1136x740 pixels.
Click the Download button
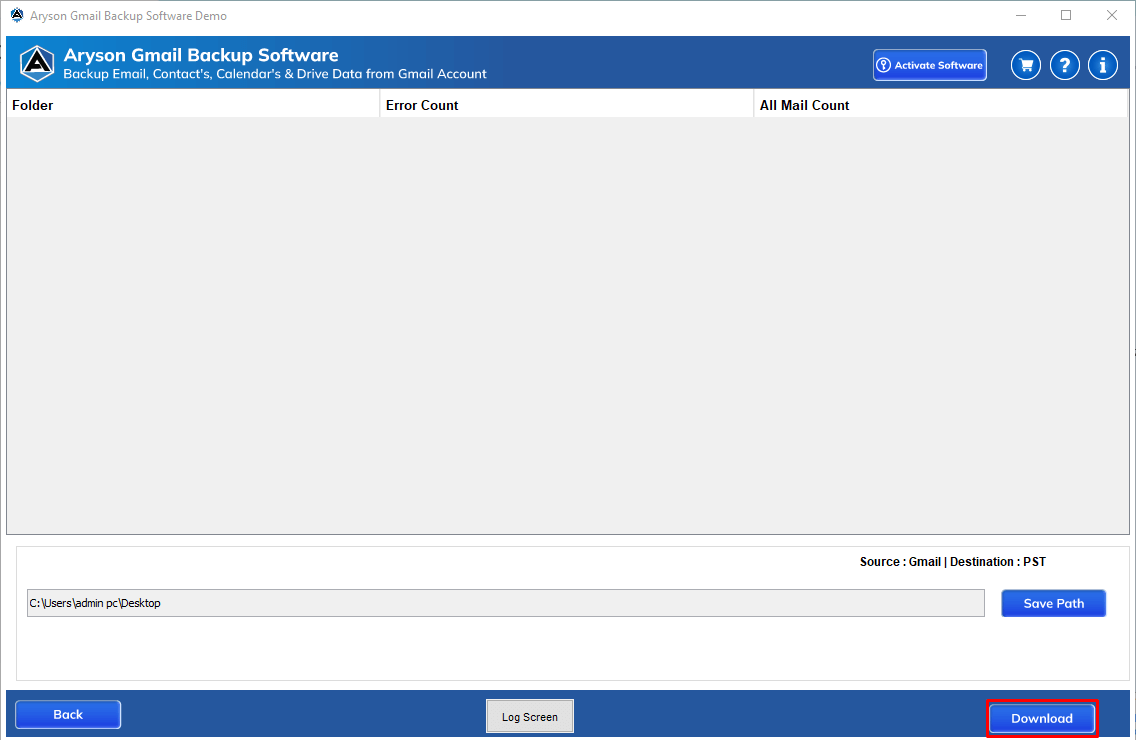[x=1042, y=718]
